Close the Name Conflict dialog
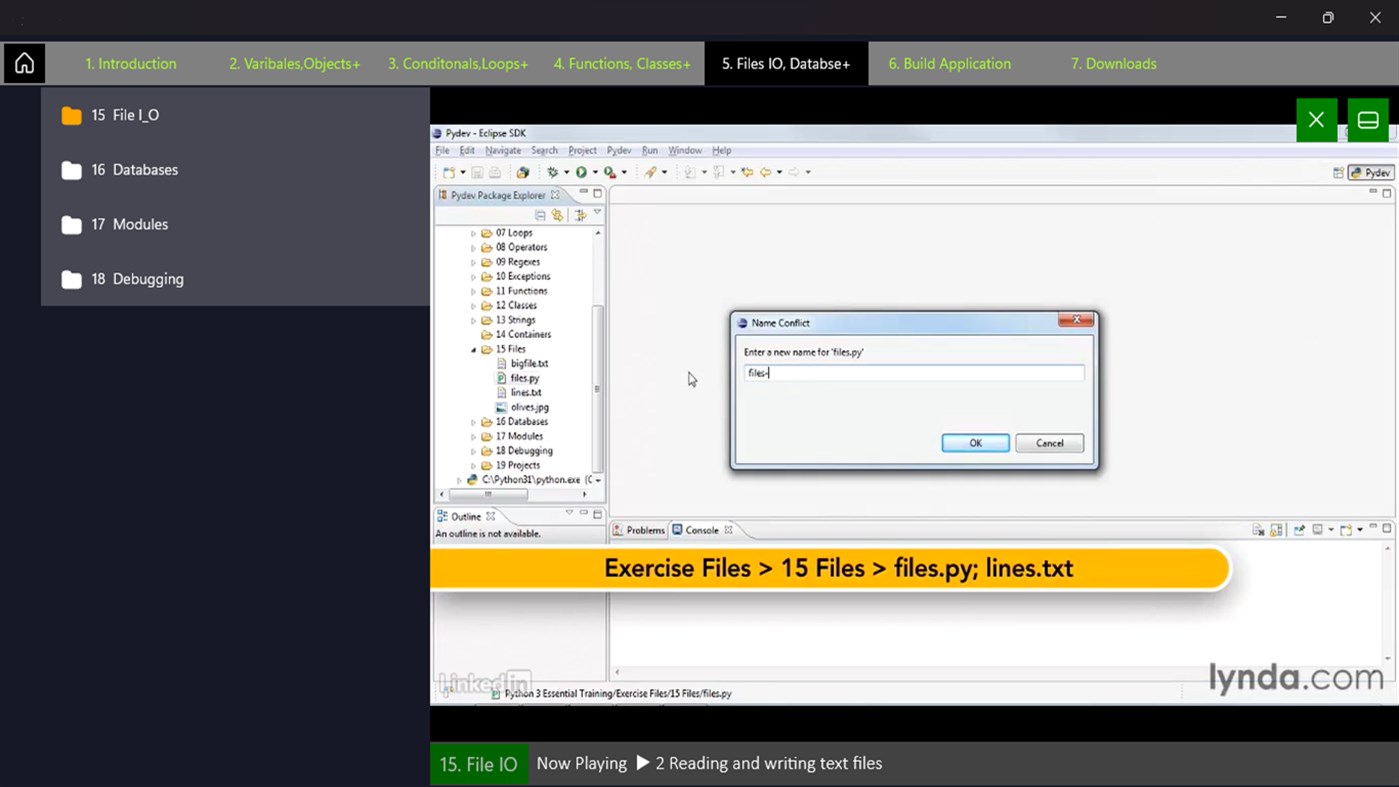Screen dimensions: 1399x787 [1076, 320]
